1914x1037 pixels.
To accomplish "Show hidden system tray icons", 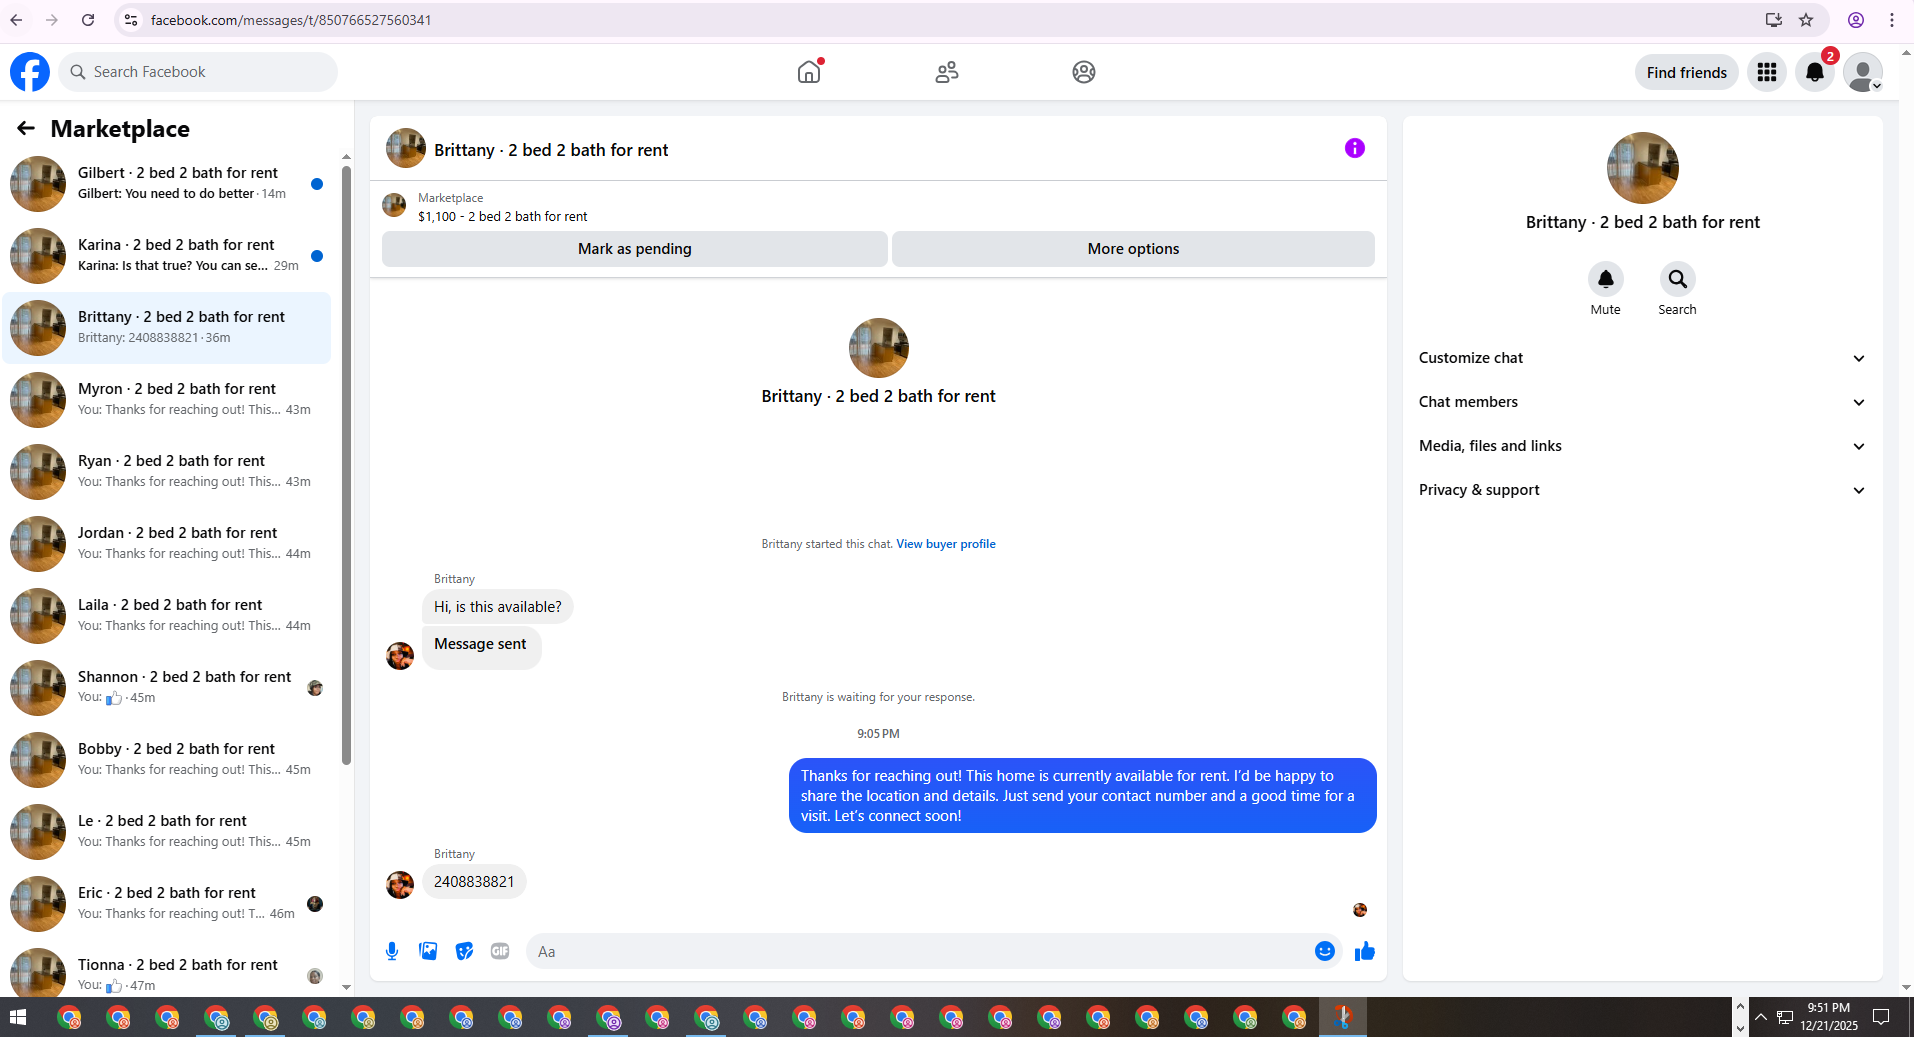I will click(x=1761, y=1018).
